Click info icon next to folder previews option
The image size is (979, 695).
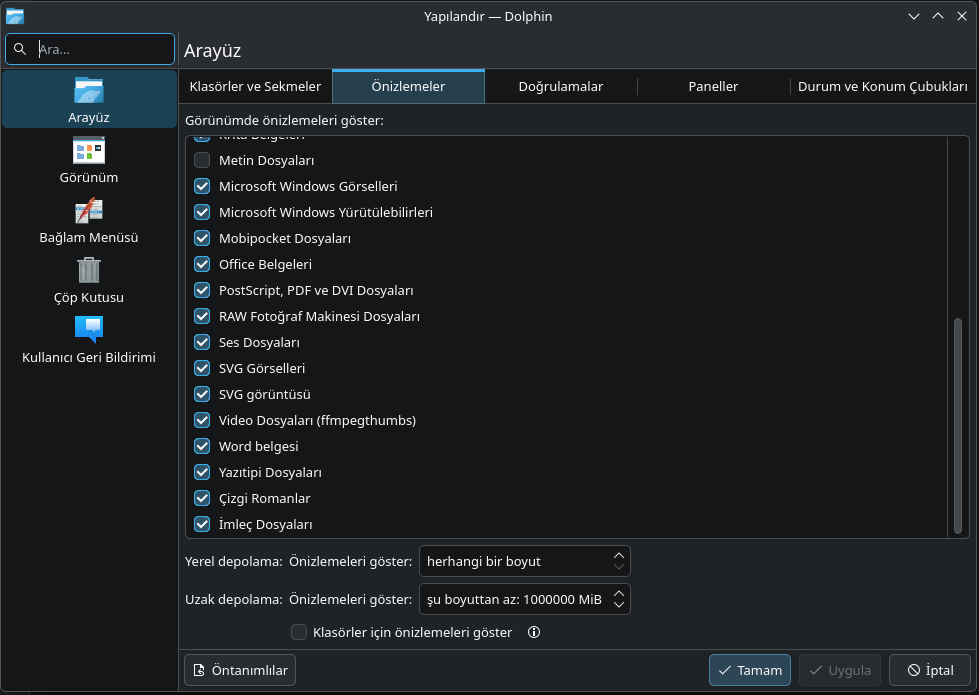[x=534, y=632]
